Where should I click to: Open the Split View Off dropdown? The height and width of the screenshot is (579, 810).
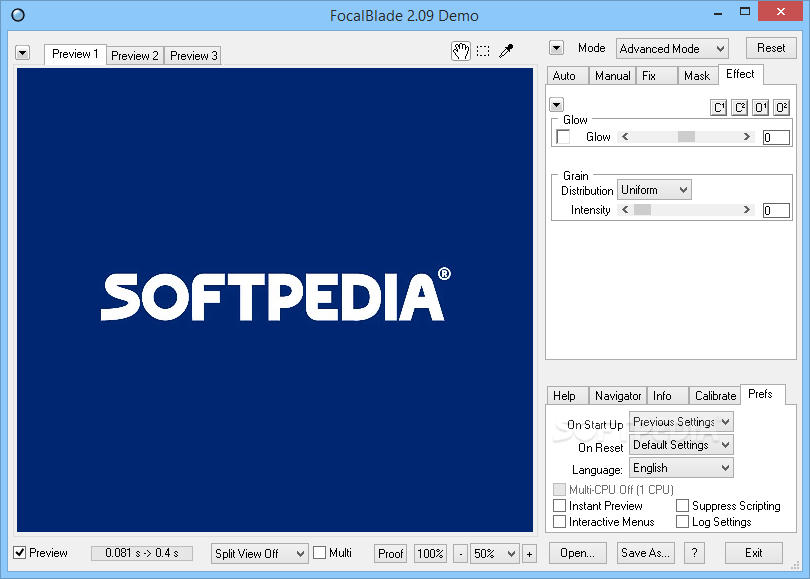[259, 554]
